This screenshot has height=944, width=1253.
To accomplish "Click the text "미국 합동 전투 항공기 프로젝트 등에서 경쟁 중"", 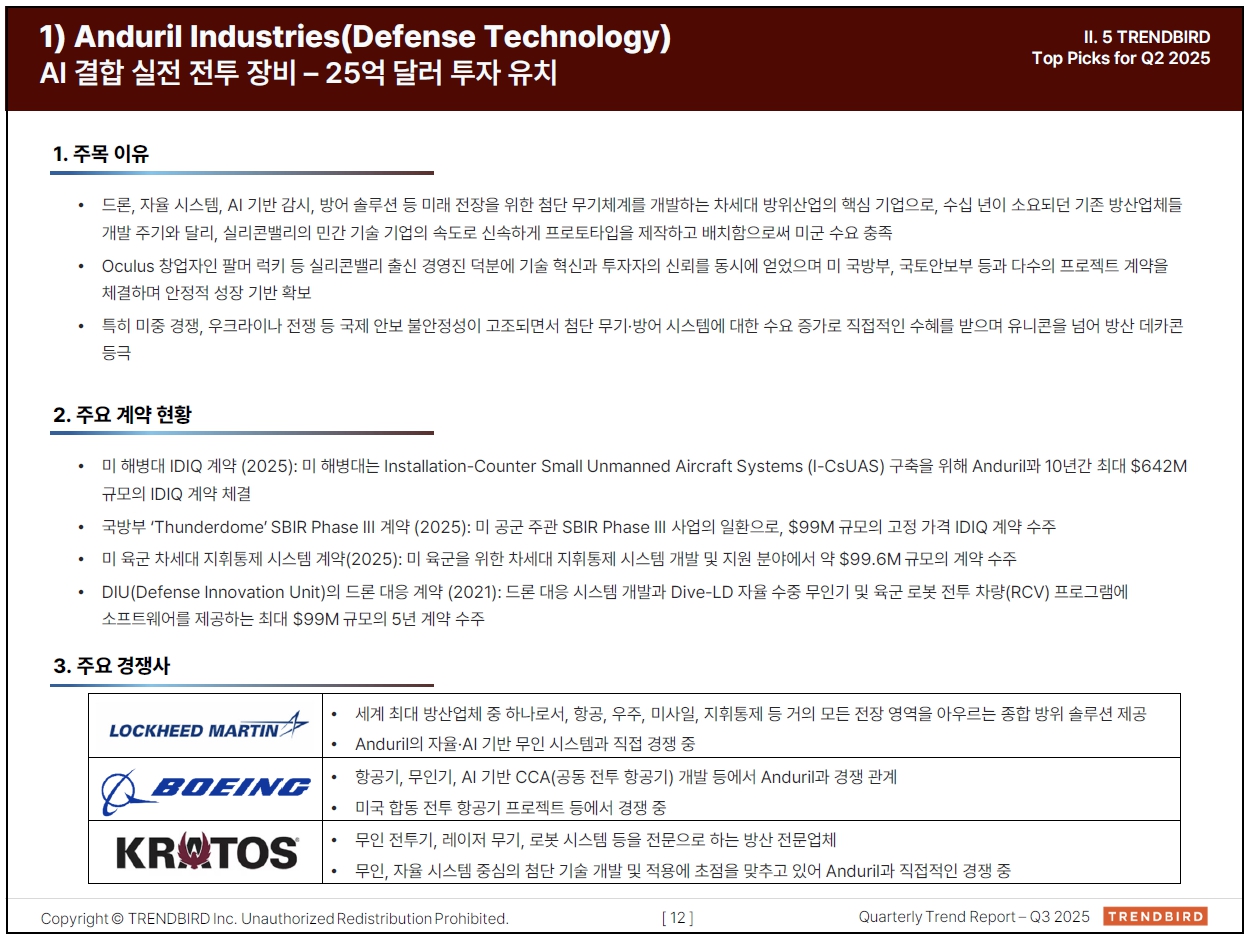I will coord(510,807).
